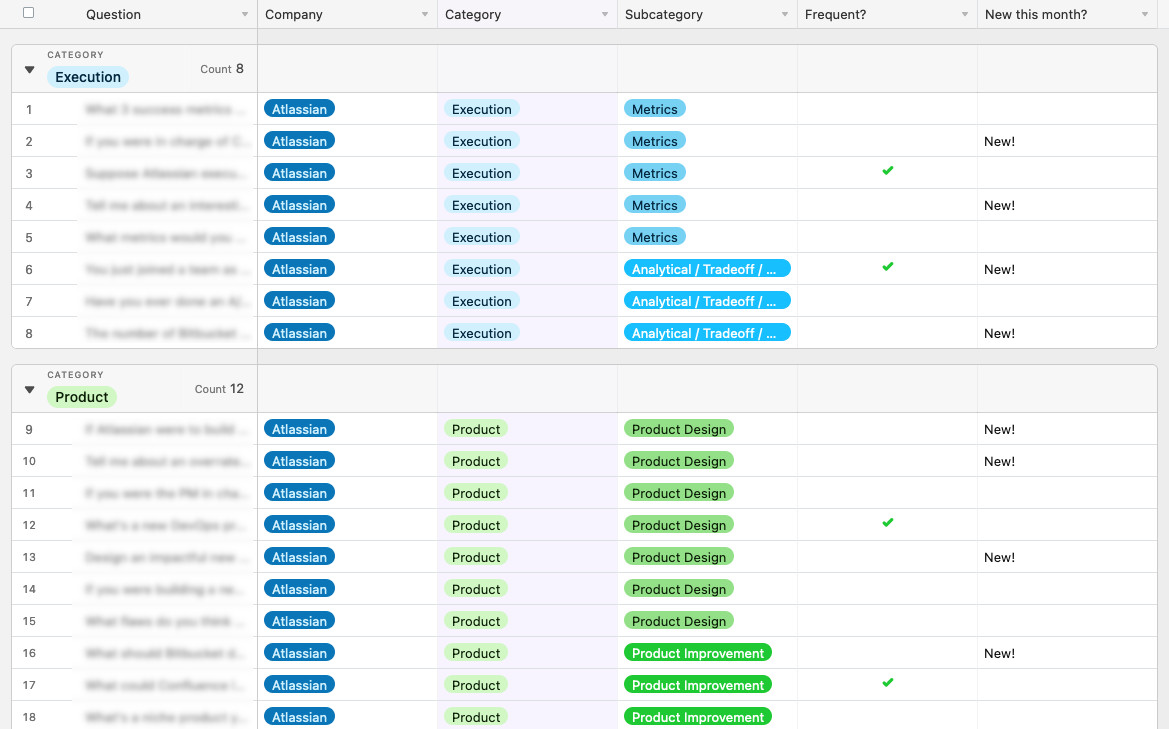
Task: Open the New this month? column dropdown
Action: tap(1145, 14)
